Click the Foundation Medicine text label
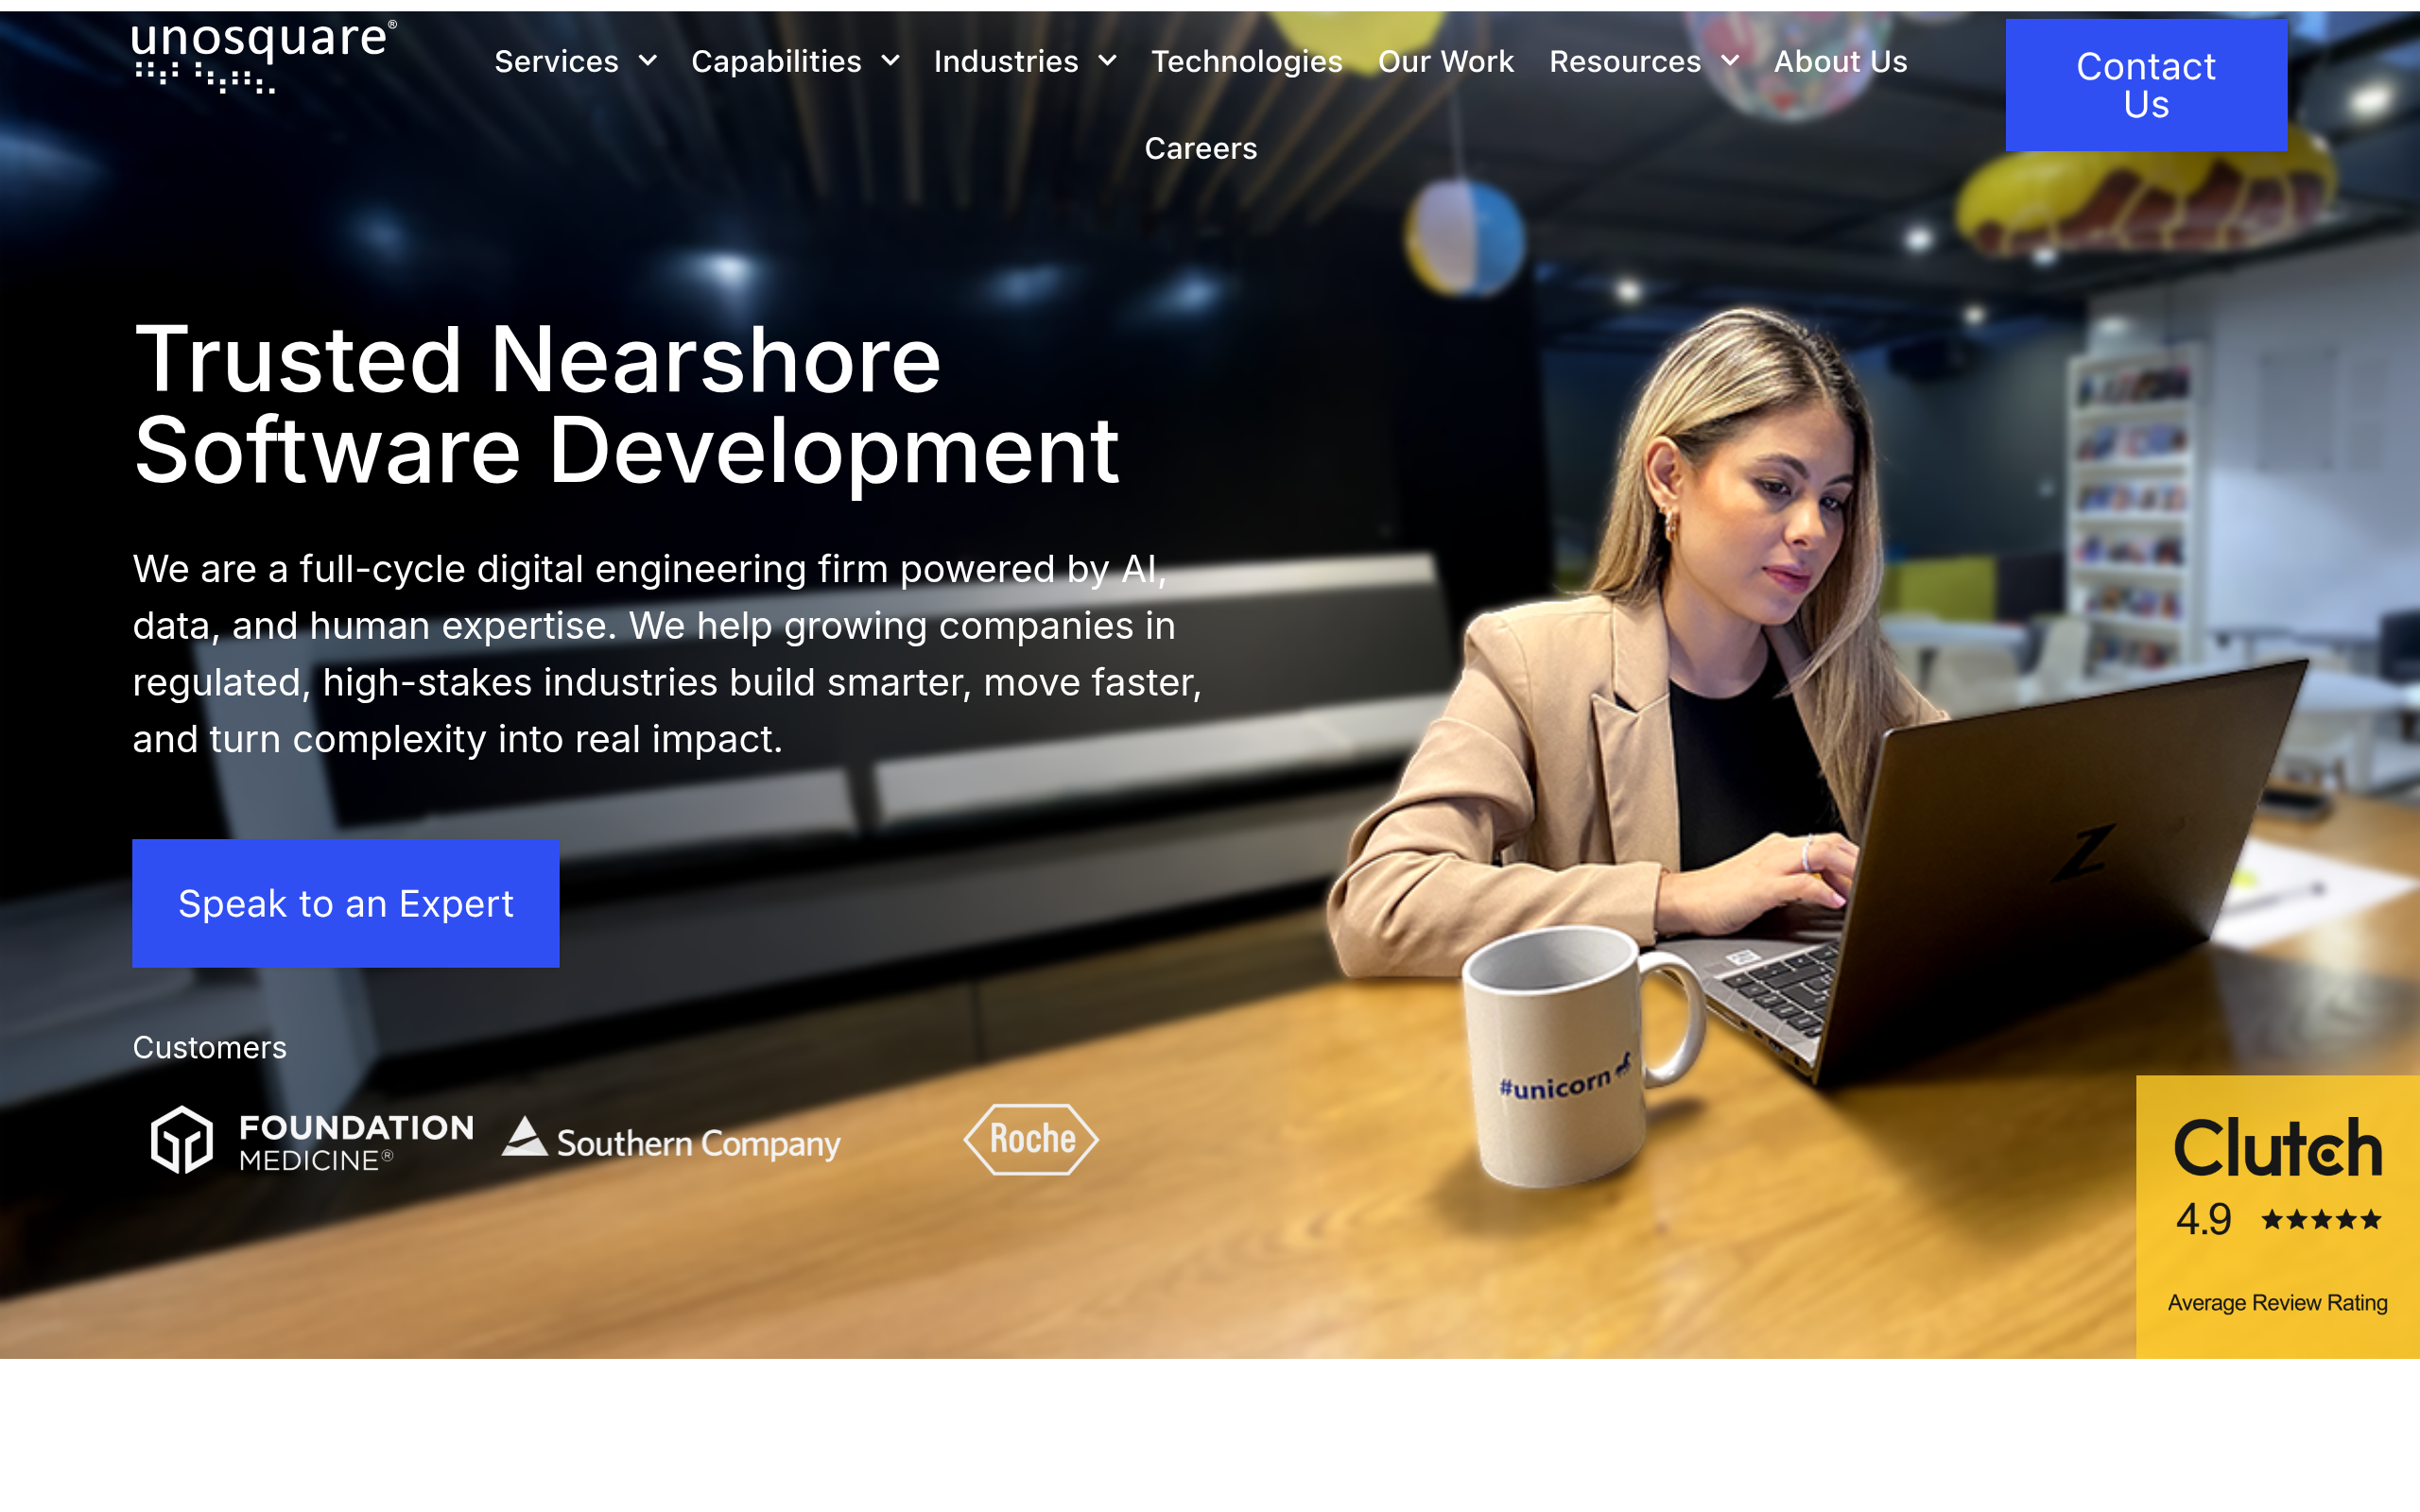Screen dimensions: 2420x1512 pyautogui.click(x=355, y=1142)
